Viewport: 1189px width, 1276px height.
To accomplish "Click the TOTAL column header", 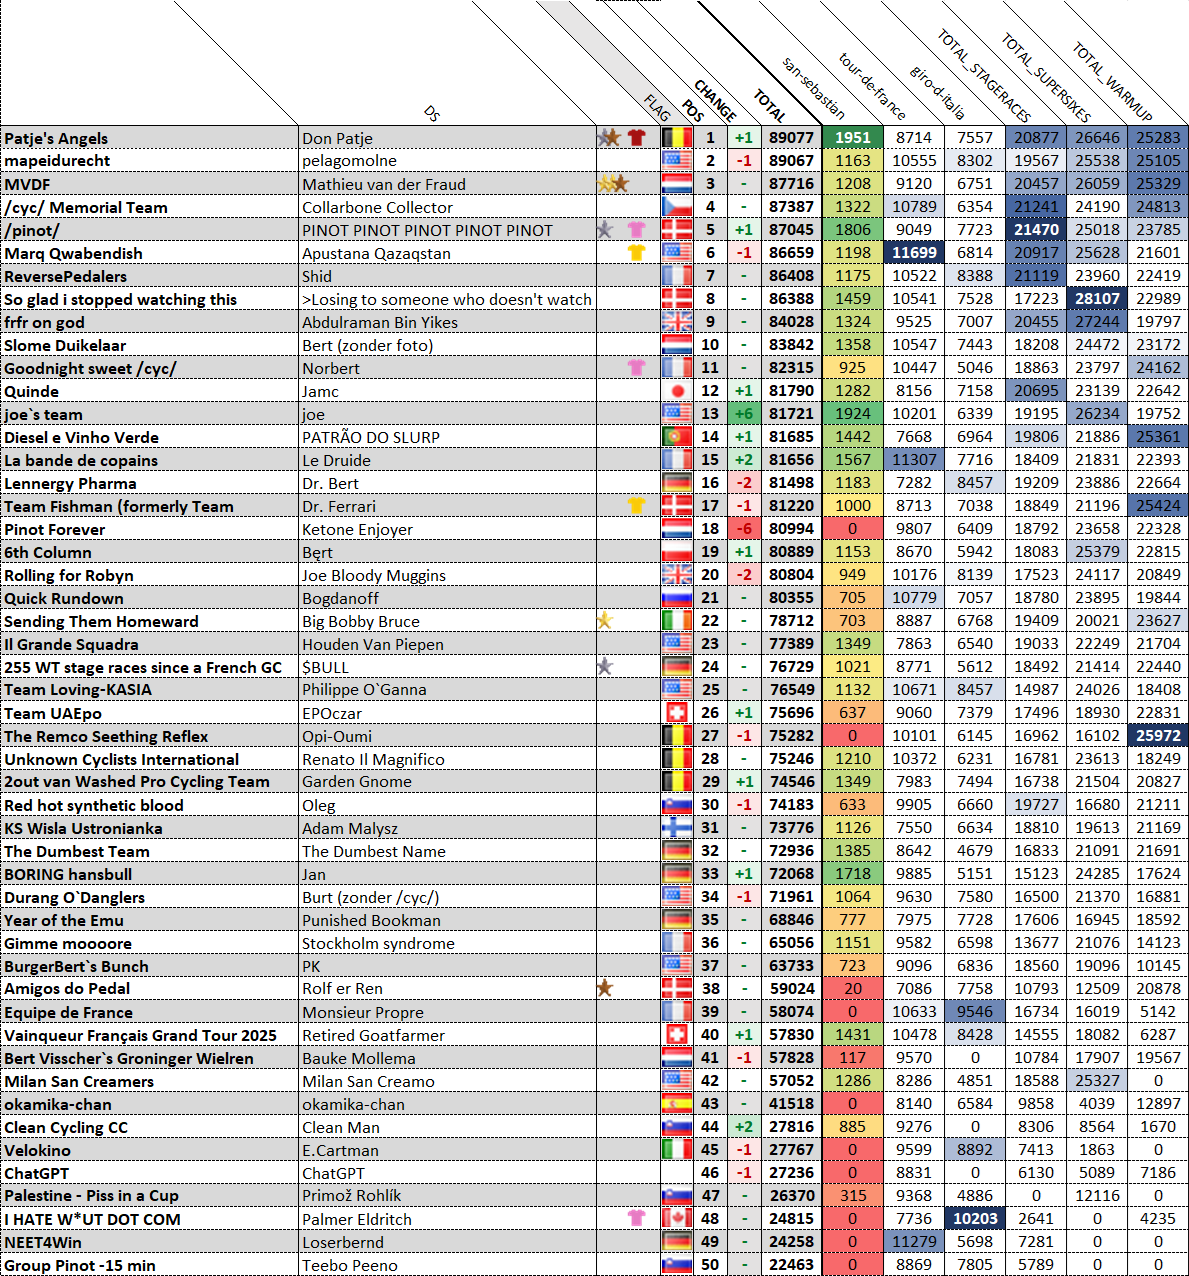I will coord(770,106).
